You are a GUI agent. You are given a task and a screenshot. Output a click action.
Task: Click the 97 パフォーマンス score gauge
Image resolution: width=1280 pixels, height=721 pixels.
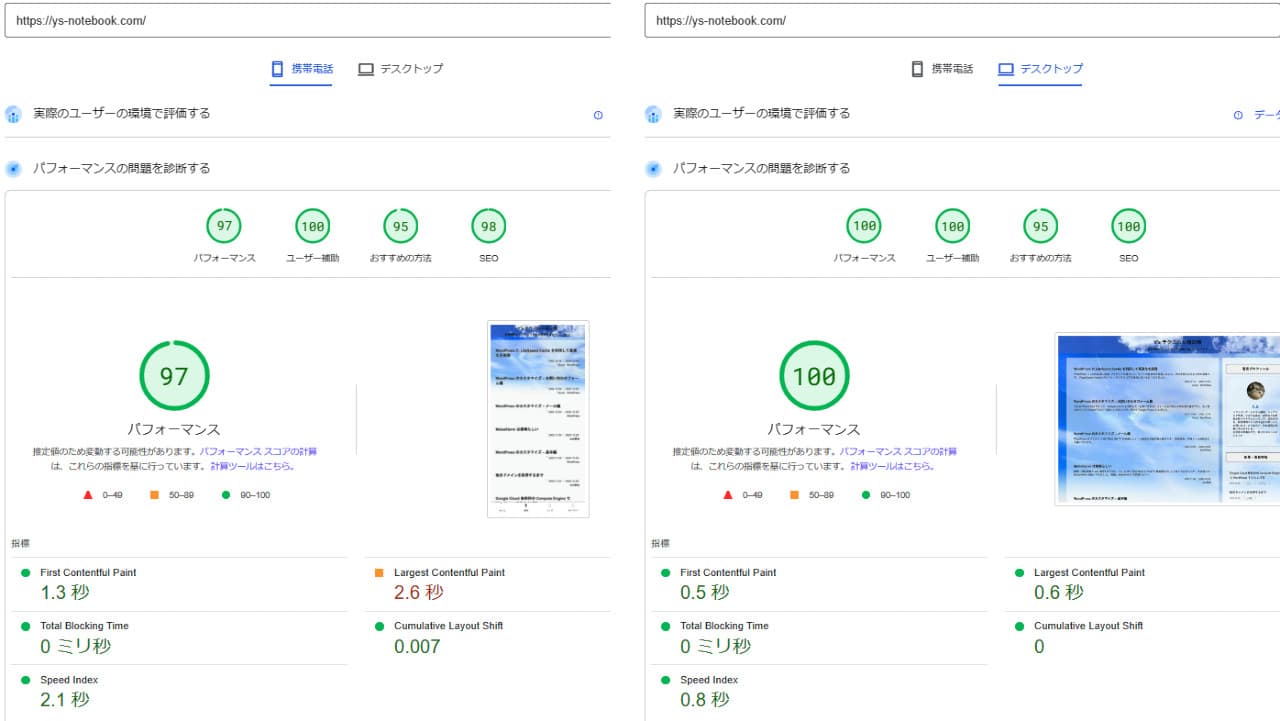[175, 376]
